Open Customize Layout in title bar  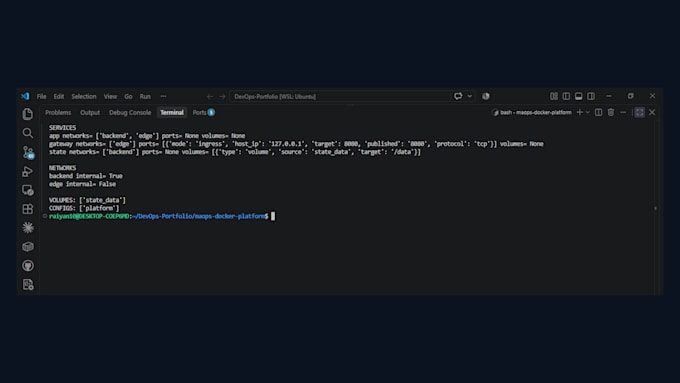[554, 96]
